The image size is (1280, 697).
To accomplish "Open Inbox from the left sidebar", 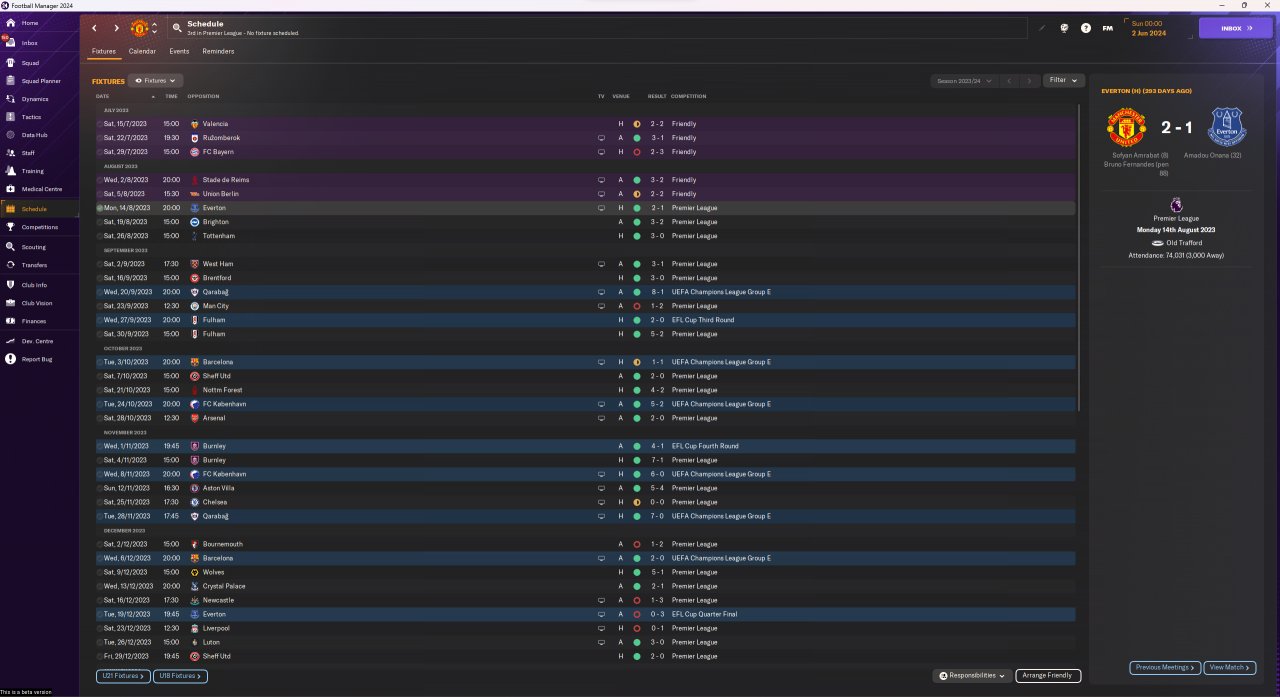I will point(10,42).
